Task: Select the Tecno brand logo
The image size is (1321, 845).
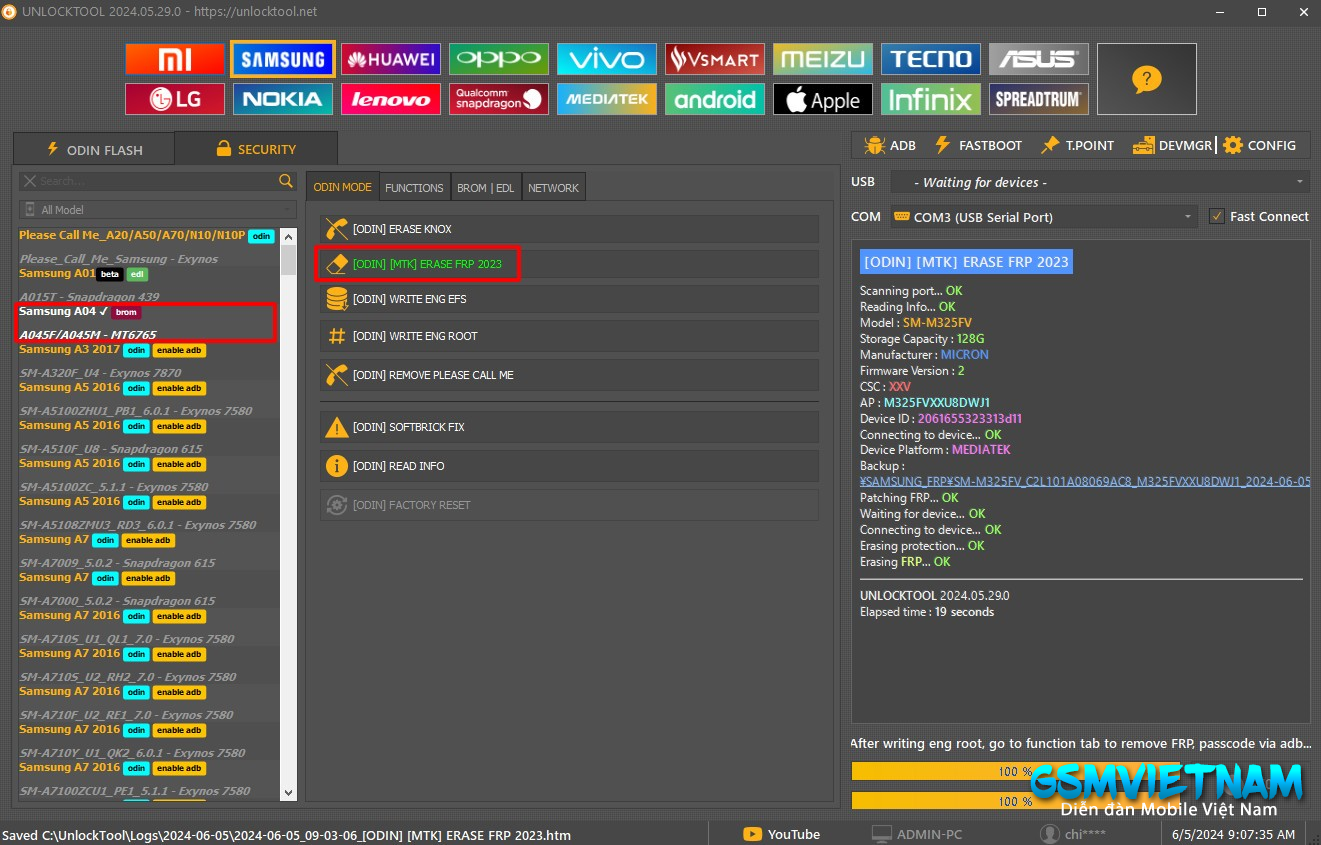Action: (x=931, y=59)
